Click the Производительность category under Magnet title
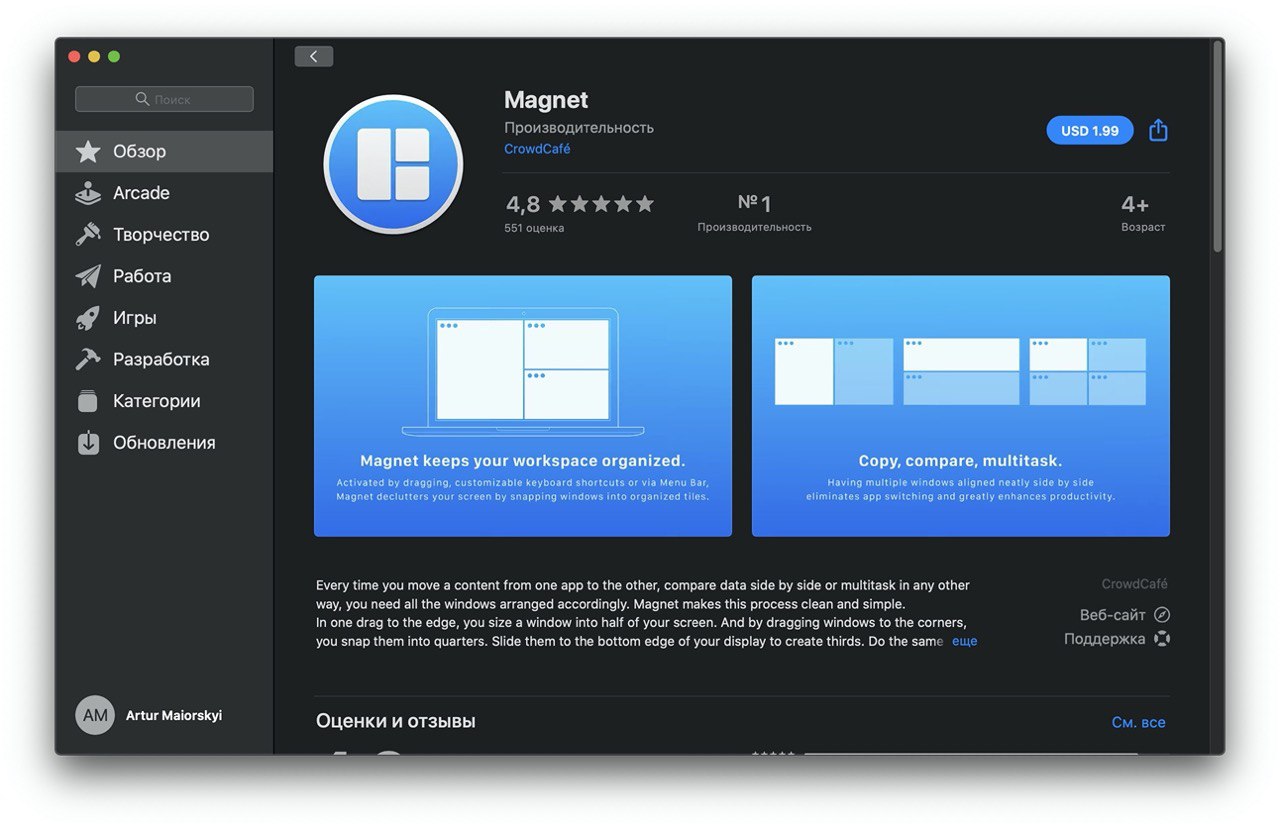1280x828 pixels. [579, 128]
